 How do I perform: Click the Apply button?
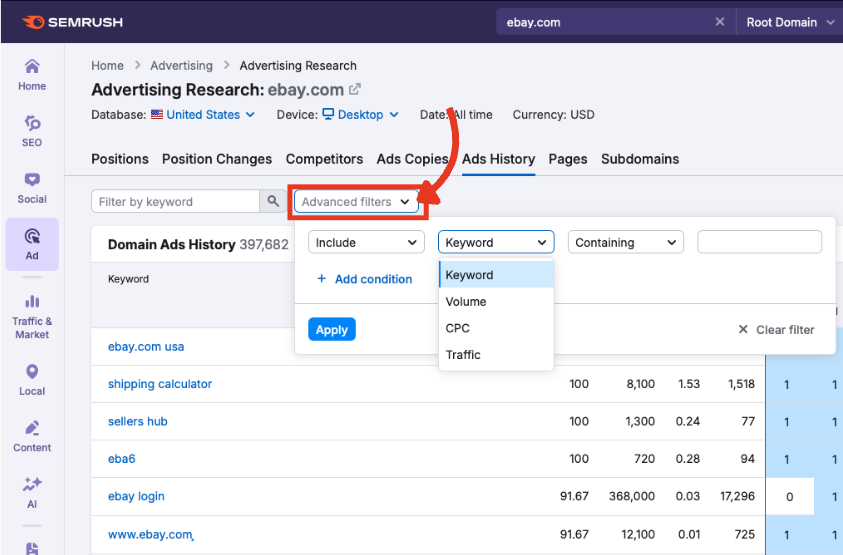tap(332, 329)
